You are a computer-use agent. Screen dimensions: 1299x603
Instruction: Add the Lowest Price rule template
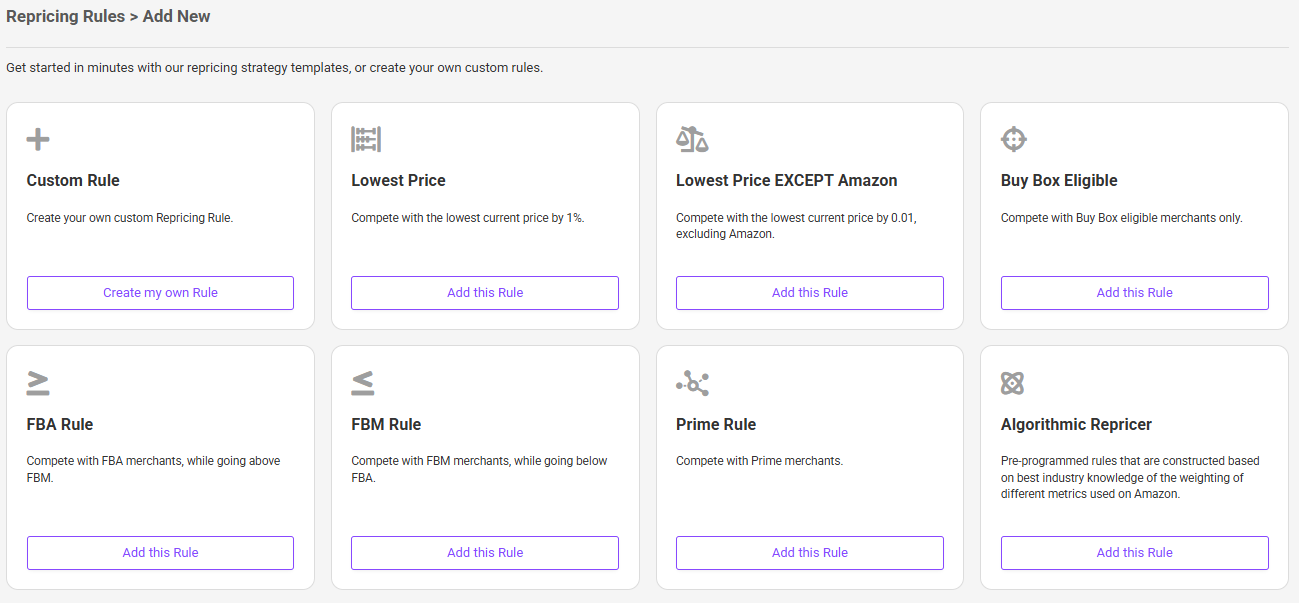coord(485,293)
